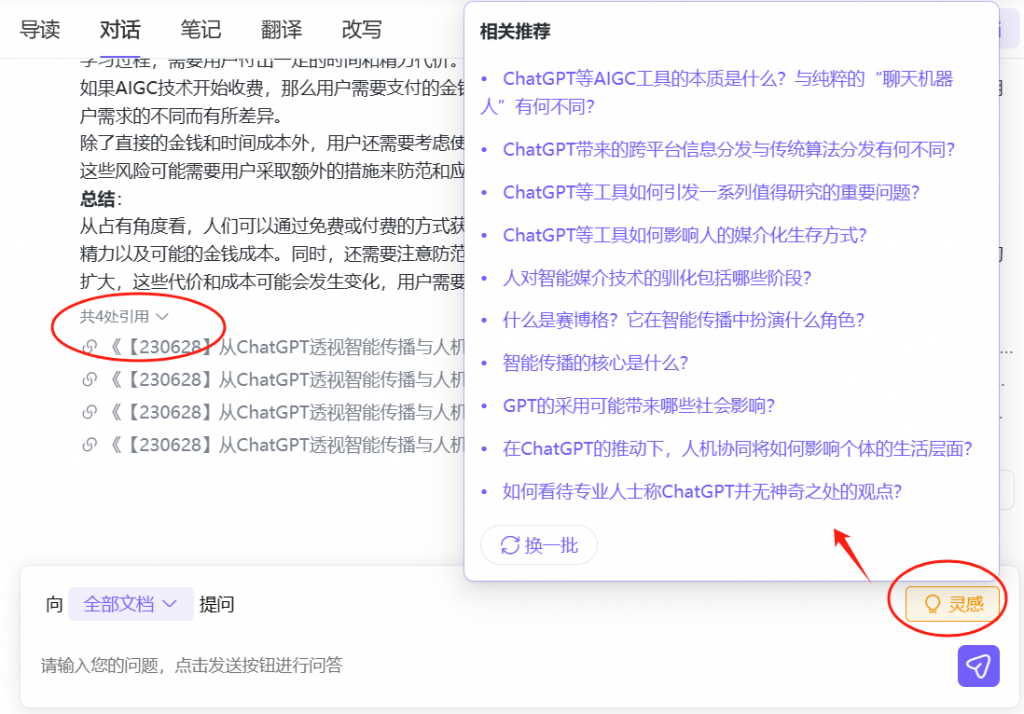Open the 改写 tab
1024x714 pixels.
pos(362,29)
